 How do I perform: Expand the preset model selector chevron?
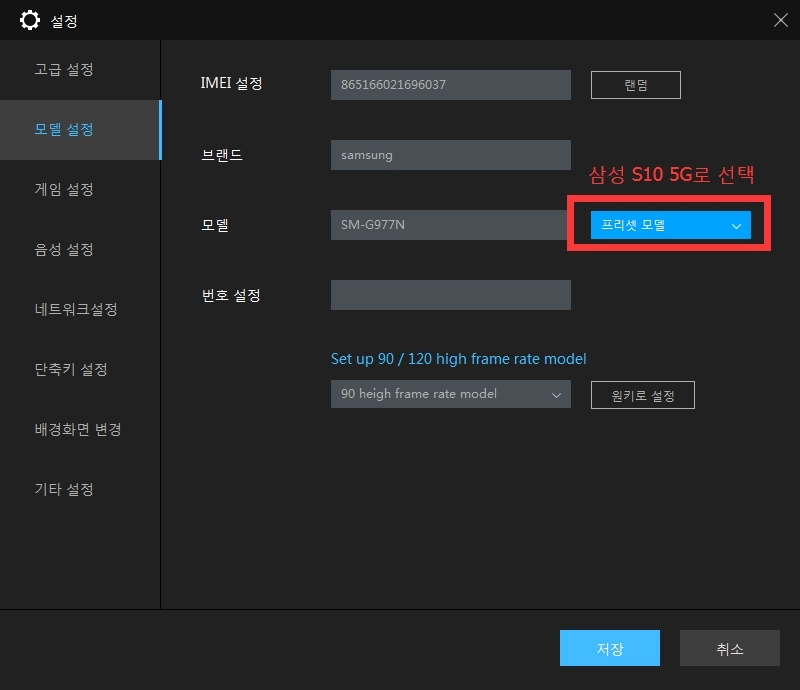tap(736, 225)
